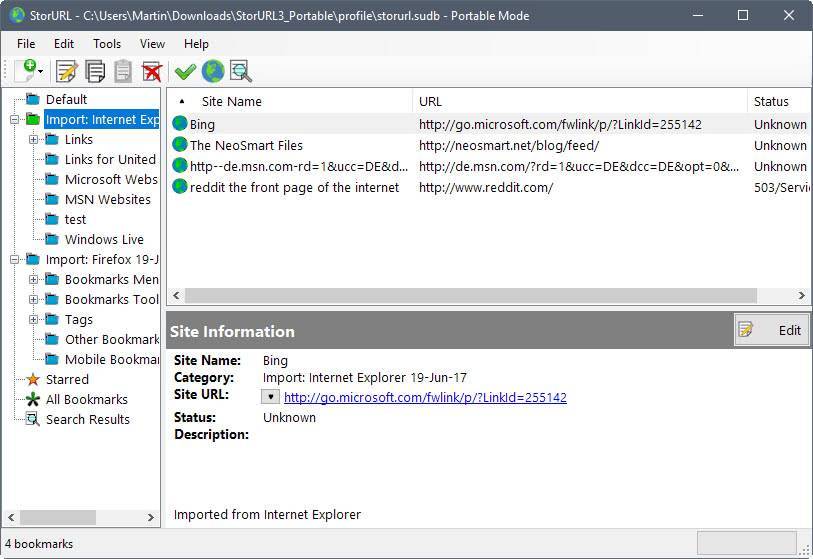Collapse the Import: Firefox node
This screenshot has width=813, height=559.
15,259
